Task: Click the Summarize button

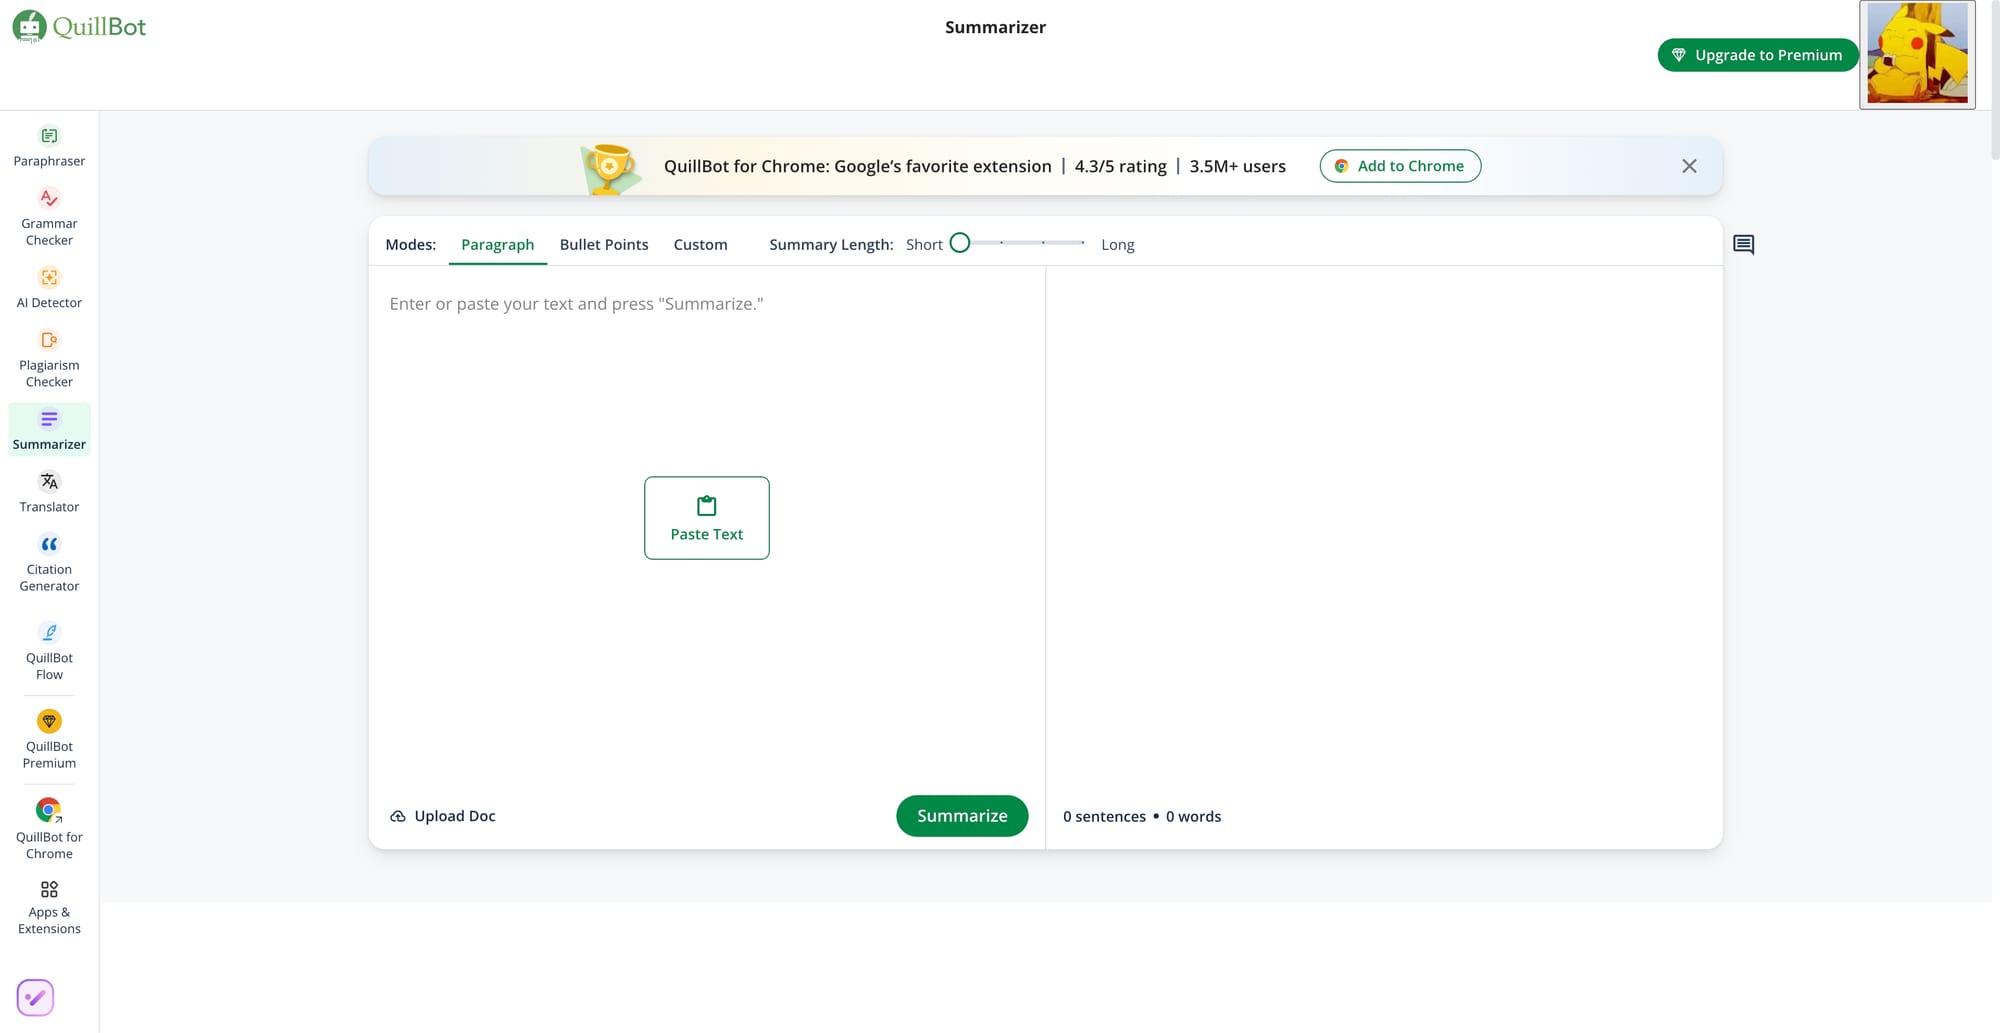Action: (x=962, y=816)
